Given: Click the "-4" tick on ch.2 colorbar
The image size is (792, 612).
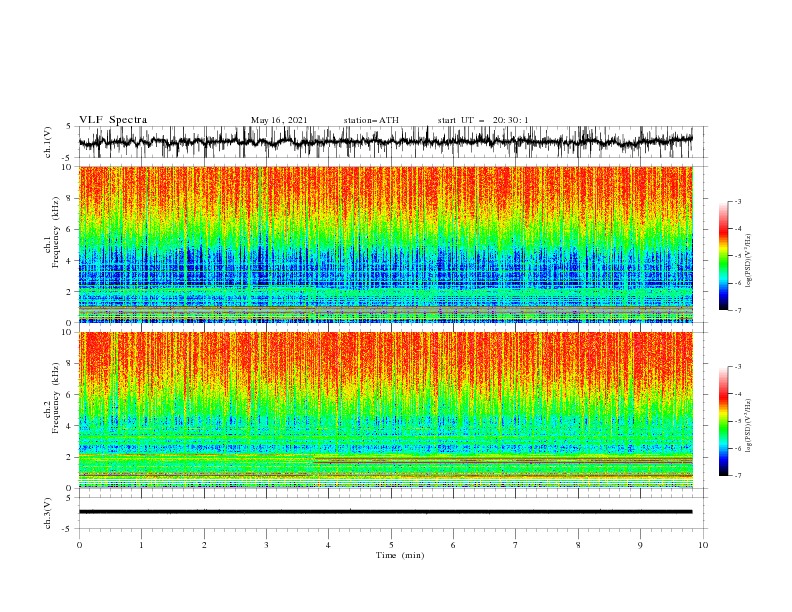Looking at the screenshot, I should coord(738,394).
